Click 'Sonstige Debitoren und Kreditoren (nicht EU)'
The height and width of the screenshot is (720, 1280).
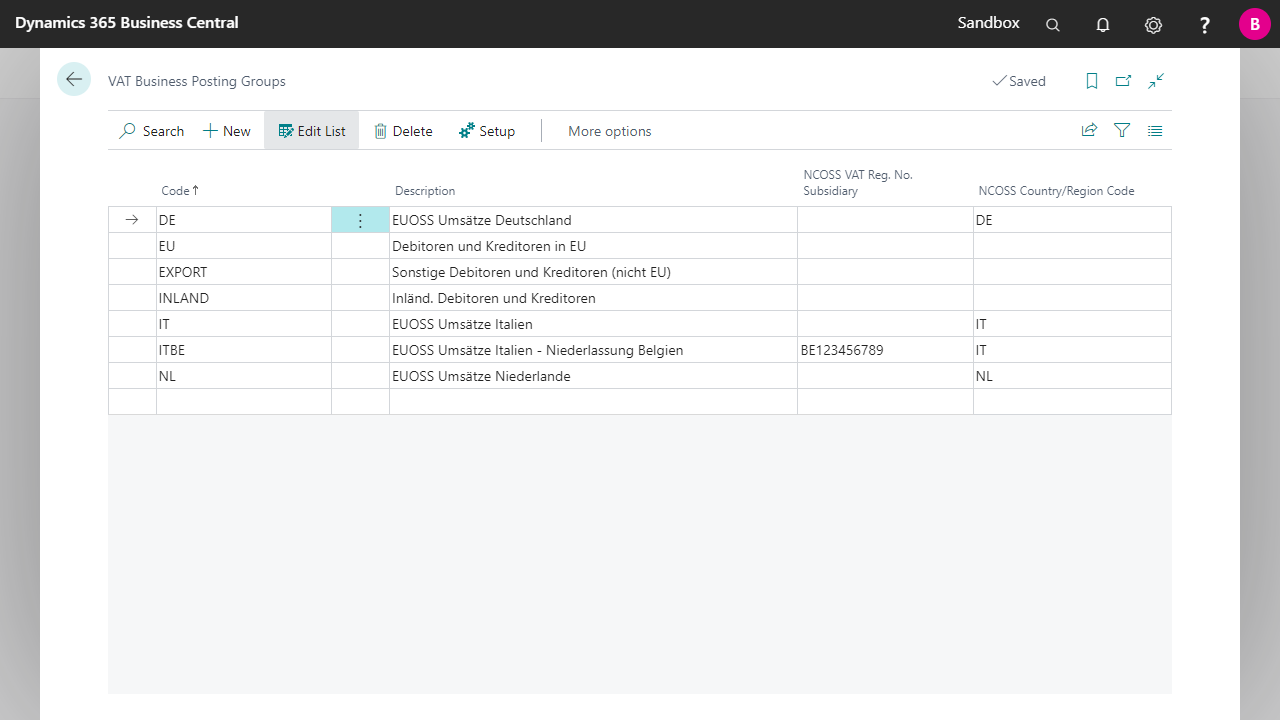(531, 272)
